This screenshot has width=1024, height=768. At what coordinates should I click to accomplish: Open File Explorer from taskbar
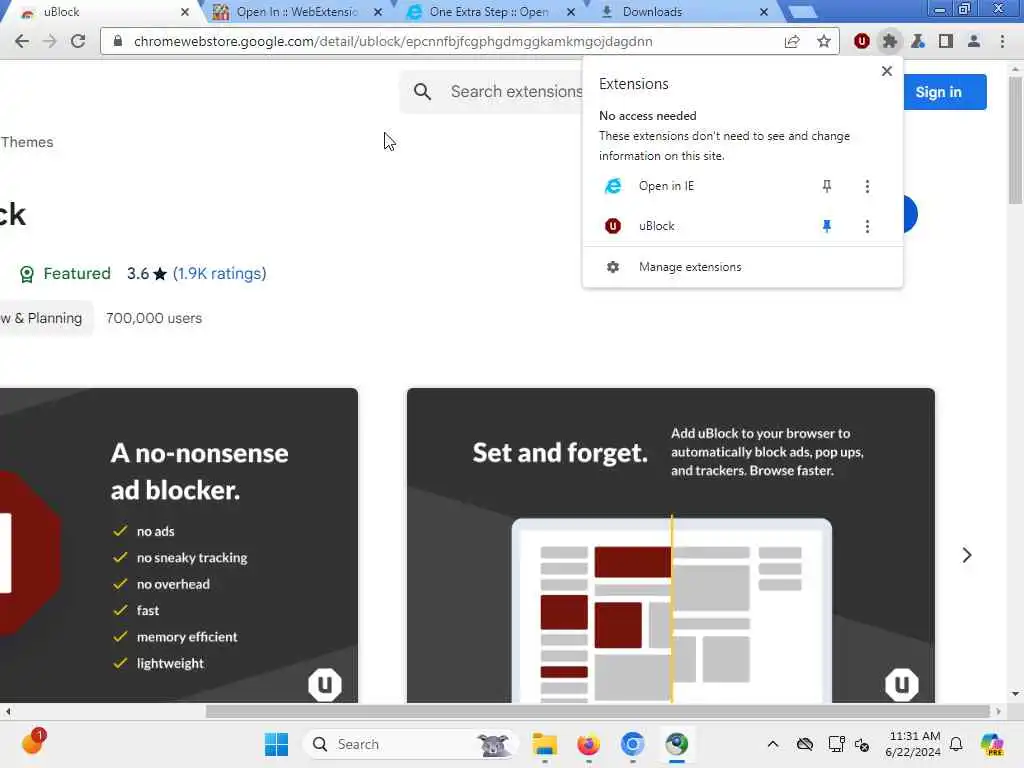(544, 744)
